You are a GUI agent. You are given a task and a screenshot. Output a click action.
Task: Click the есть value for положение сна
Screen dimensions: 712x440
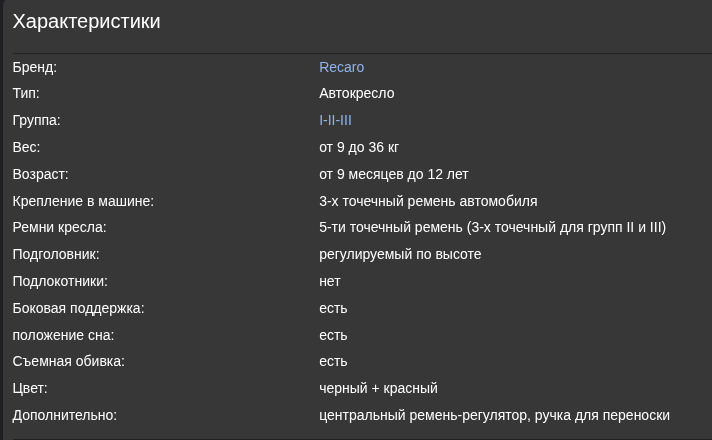pyautogui.click(x=333, y=335)
